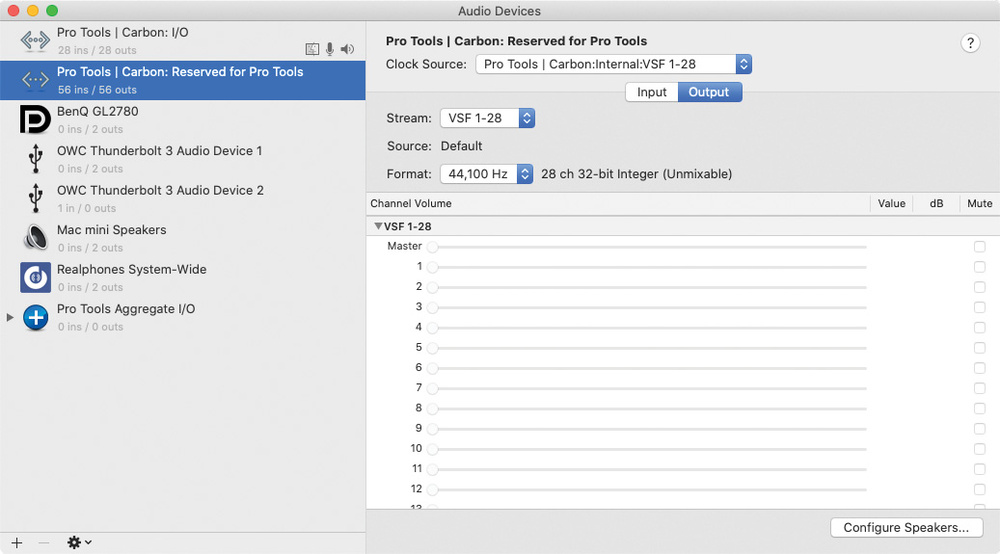Click the alert sound indicator icon on Carbon I/O
Viewport: 1000px width, 554px height.
pyautogui.click(x=312, y=49)
